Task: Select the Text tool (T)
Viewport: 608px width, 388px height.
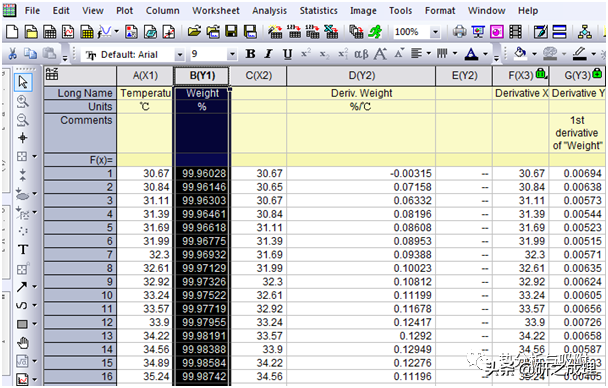Action: point(23,249)
